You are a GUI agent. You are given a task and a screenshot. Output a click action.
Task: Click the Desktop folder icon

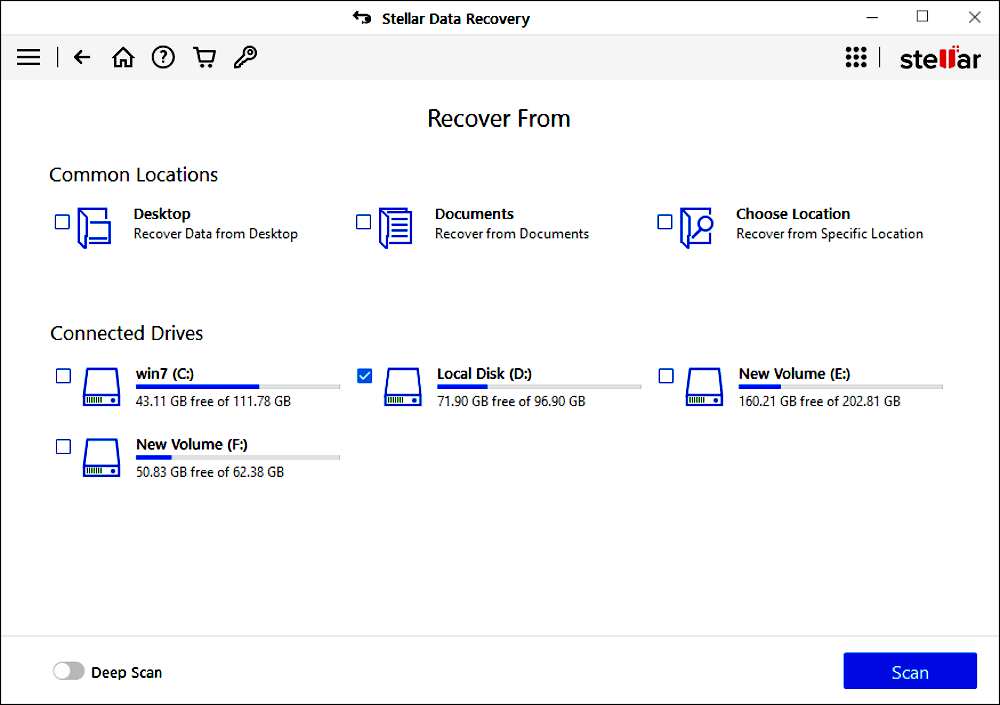(95, 228)
